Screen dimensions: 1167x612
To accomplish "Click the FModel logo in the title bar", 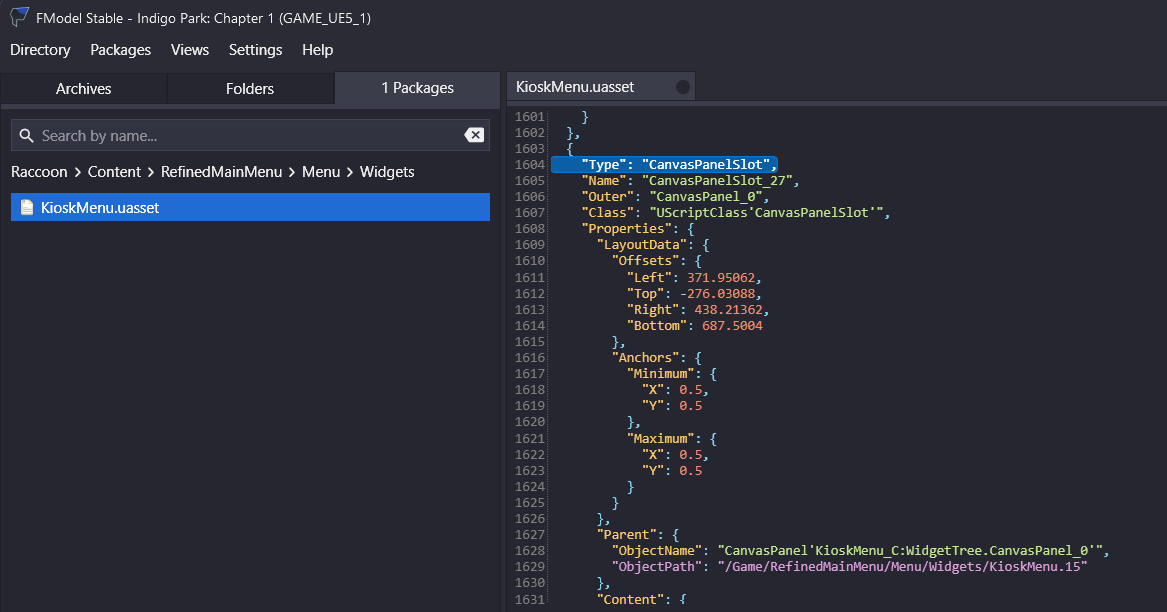I will (x=19, y=17).
